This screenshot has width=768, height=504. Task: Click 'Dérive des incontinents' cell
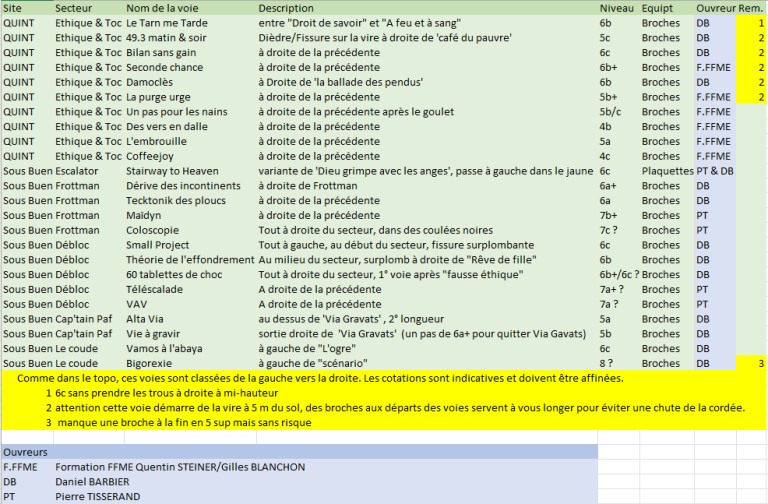(191, 186)
